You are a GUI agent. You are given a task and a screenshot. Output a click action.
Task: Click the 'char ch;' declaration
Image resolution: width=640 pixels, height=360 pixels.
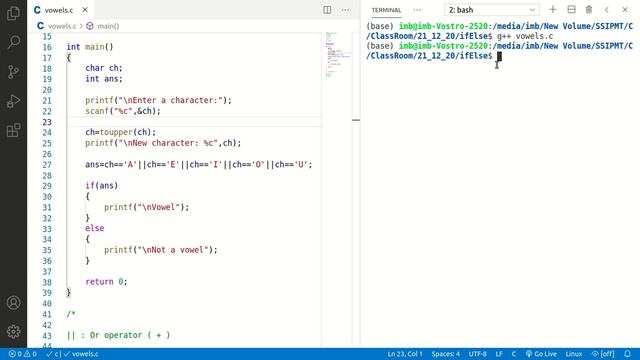pyautogui.click(x=104, y=68)
